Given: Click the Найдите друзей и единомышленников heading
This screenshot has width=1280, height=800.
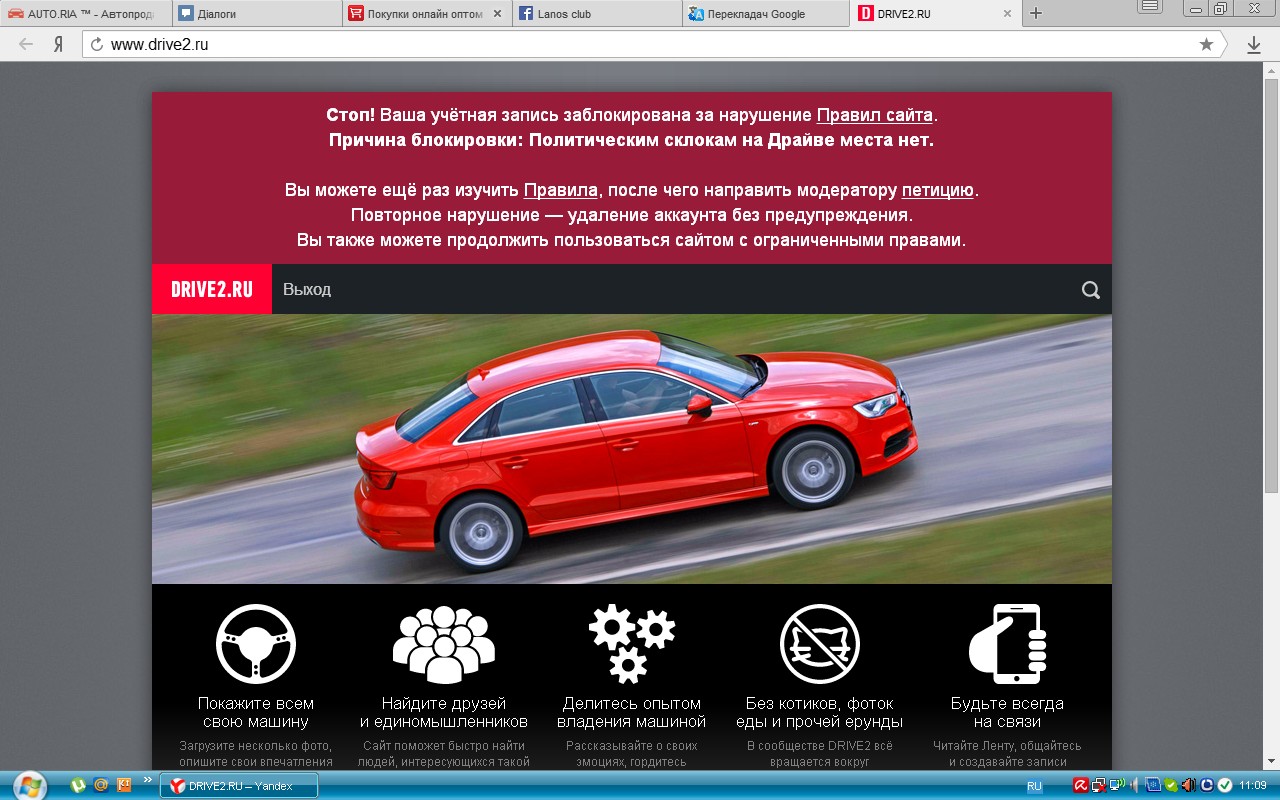Looking at the screenshot, I should tap(444, 713).
